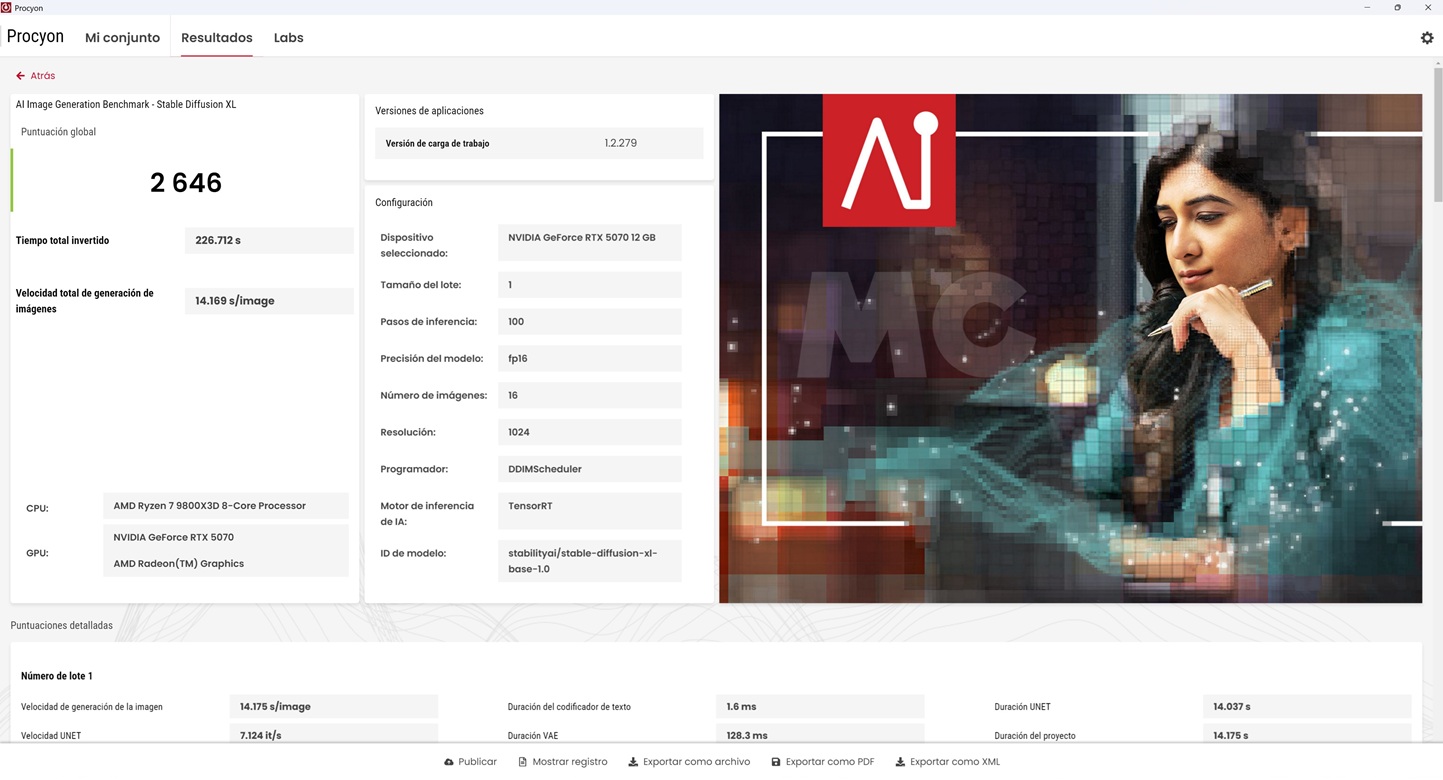
Task: Click the total time value 226.712 s
Action: pyautogui.click(x=269, y=240)
